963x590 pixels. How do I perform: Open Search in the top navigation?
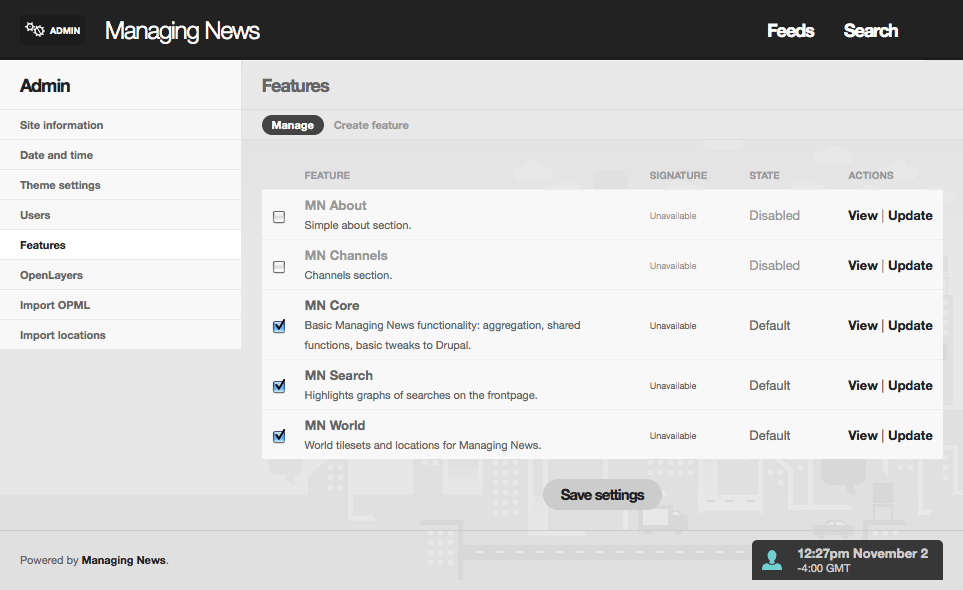[x=871, y=31]
